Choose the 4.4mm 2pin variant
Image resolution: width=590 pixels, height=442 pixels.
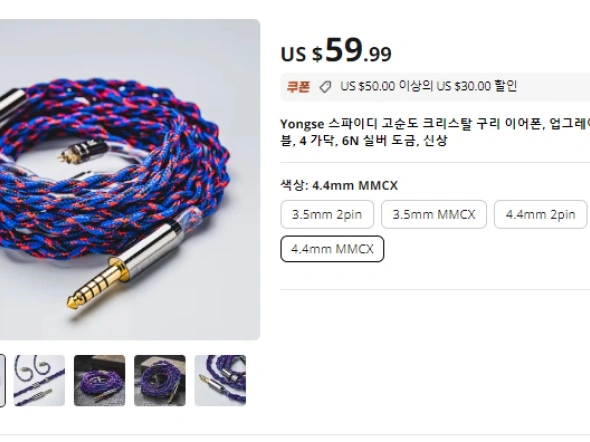[540, 214]
